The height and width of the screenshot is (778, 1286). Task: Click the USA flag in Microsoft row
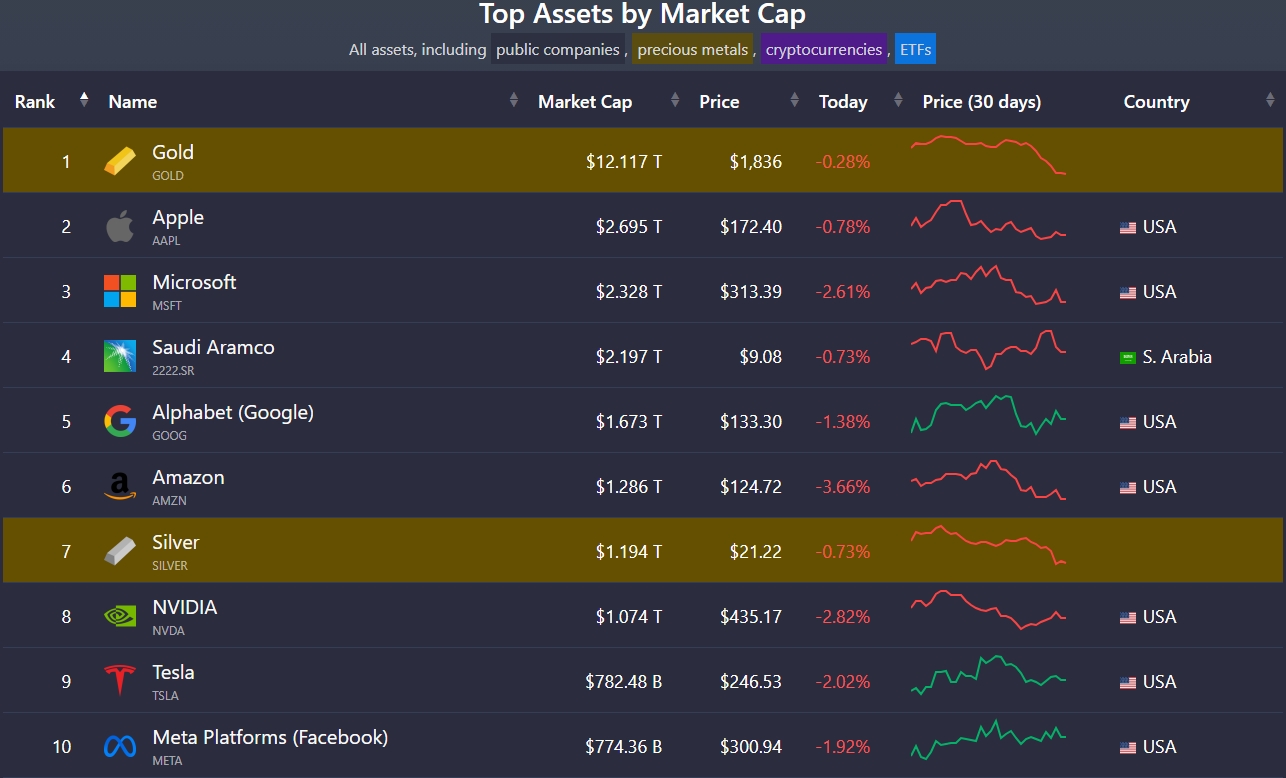tap(1128, 292)
